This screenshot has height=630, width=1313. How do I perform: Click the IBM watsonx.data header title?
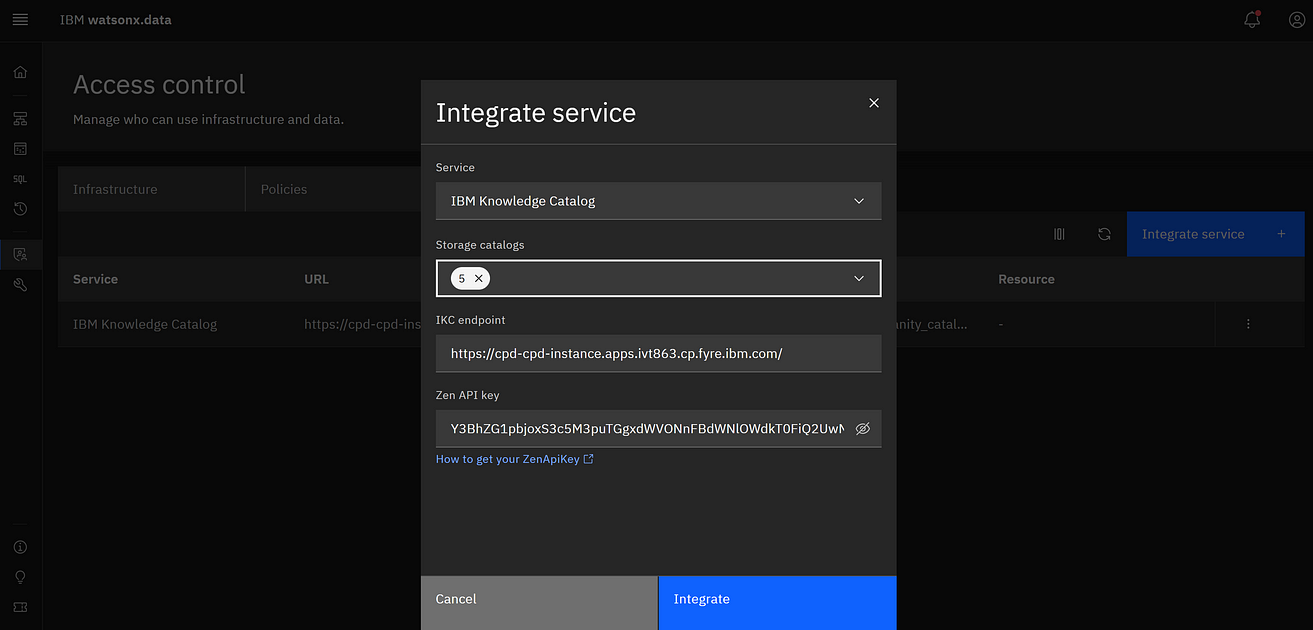coord(116,20)
